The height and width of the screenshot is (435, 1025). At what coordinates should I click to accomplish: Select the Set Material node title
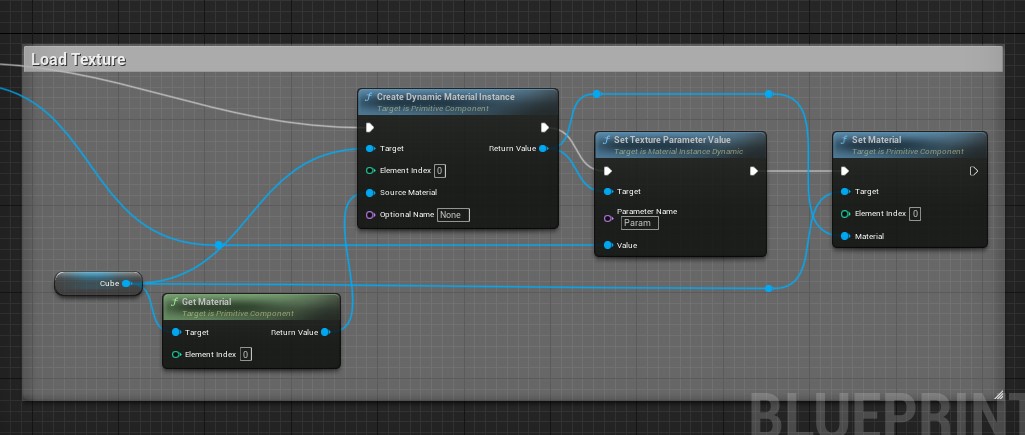click(876, 140)
